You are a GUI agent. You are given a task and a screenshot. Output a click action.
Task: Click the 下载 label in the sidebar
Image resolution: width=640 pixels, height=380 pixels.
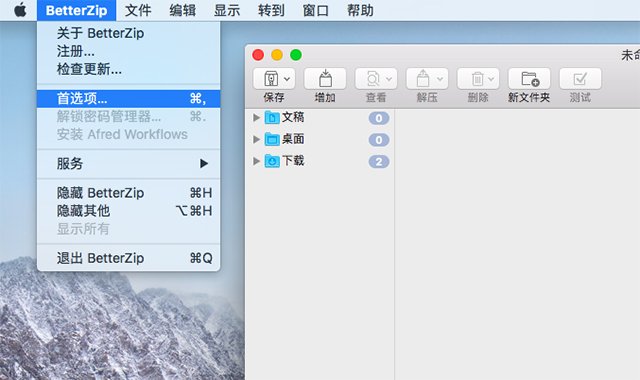[293, 160]
